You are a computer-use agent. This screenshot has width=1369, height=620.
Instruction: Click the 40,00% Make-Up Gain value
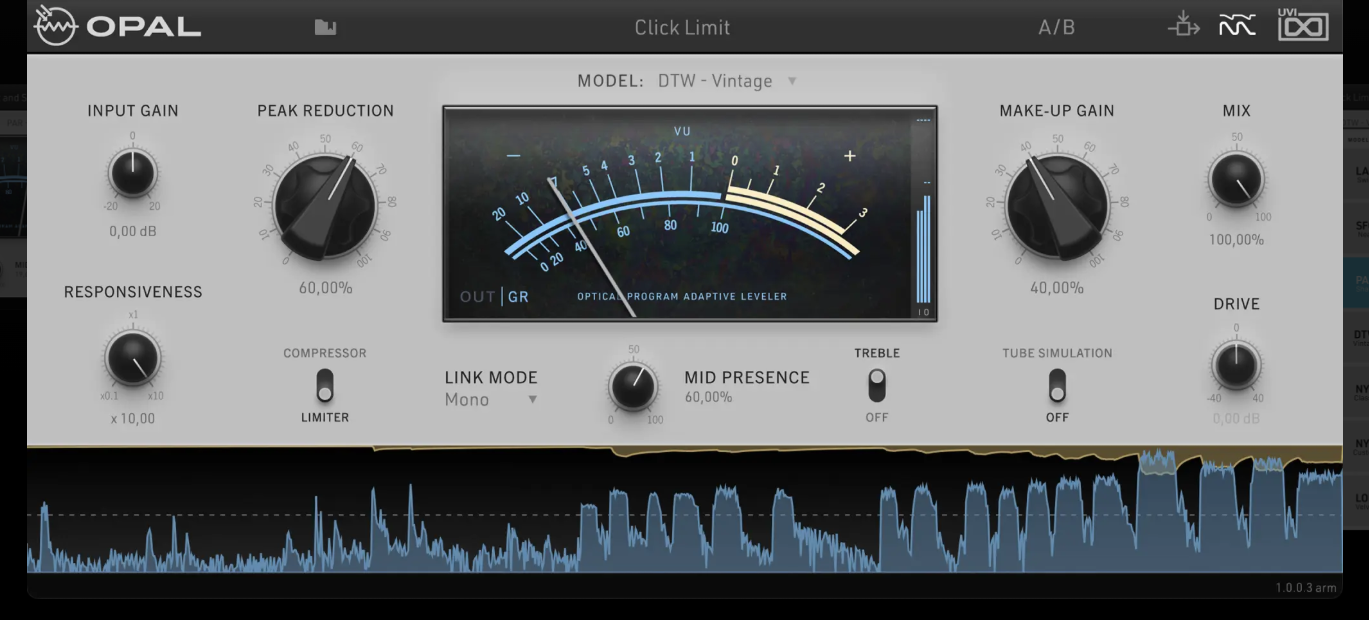pyautogui.click(x=1057, y=288)
